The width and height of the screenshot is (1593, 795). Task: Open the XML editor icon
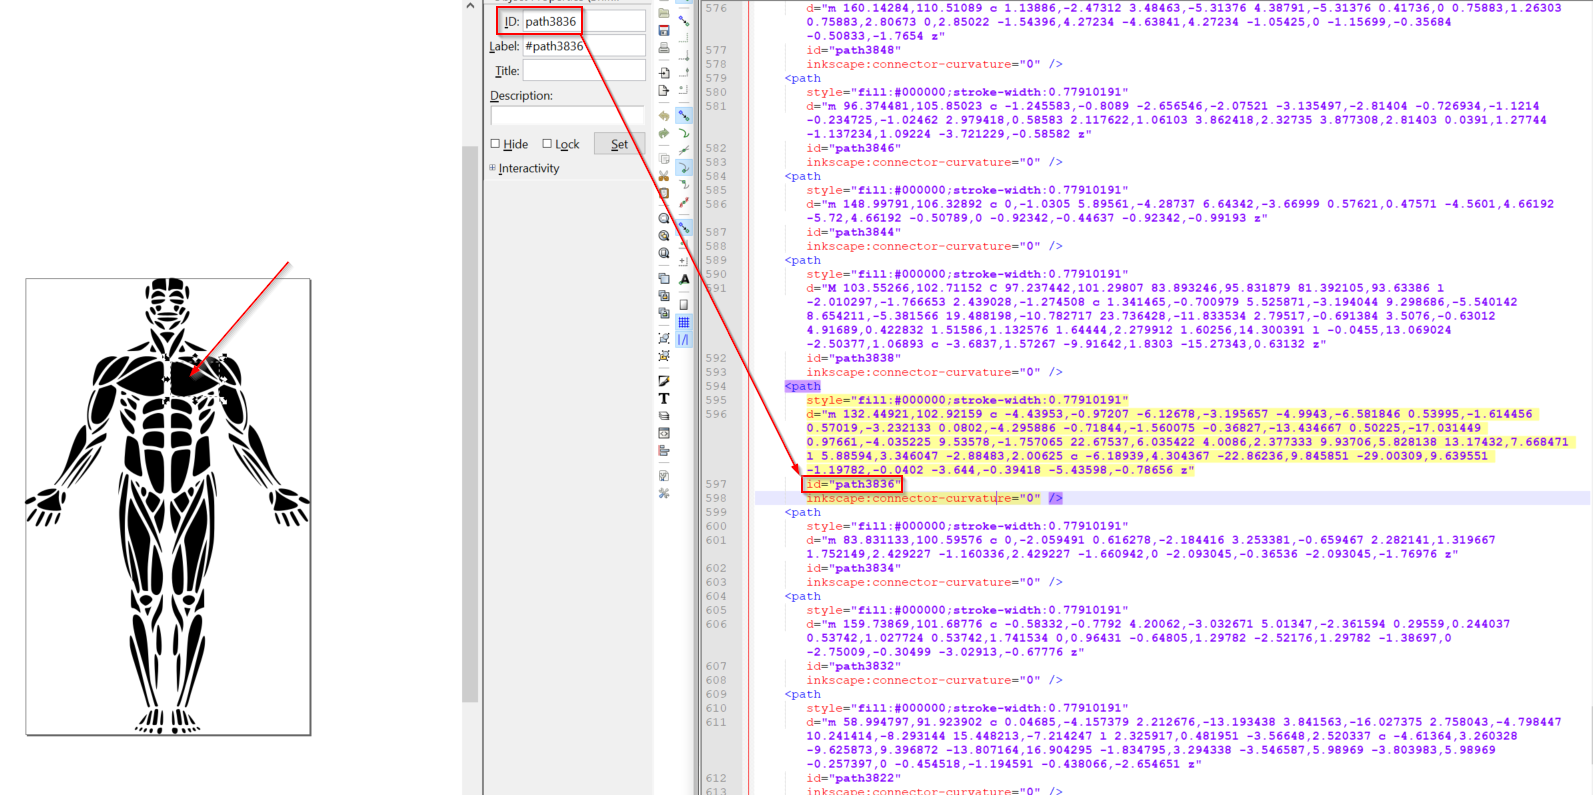pyautogui.click(x=664, y=433)
